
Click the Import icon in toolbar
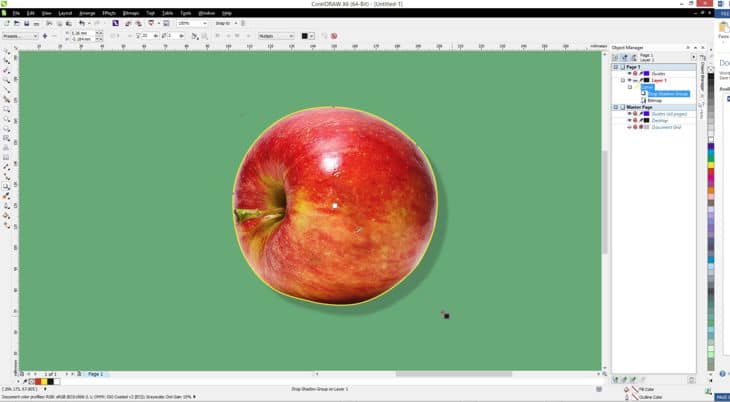click(128, 23)
